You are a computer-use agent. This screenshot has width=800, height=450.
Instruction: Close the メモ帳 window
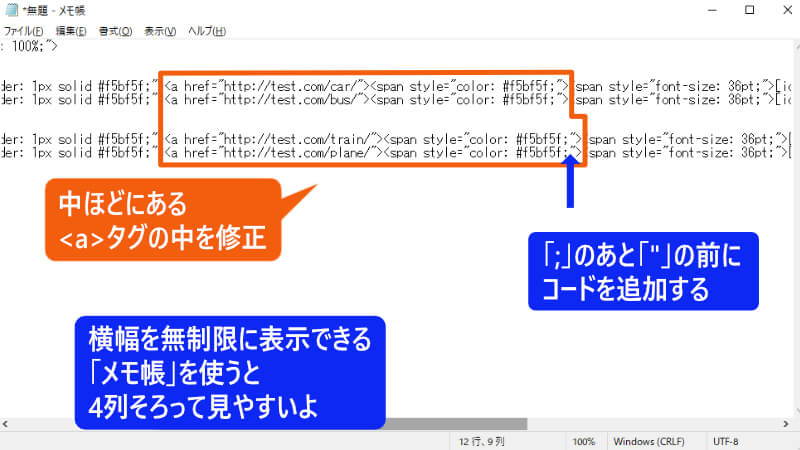(787, 10)
